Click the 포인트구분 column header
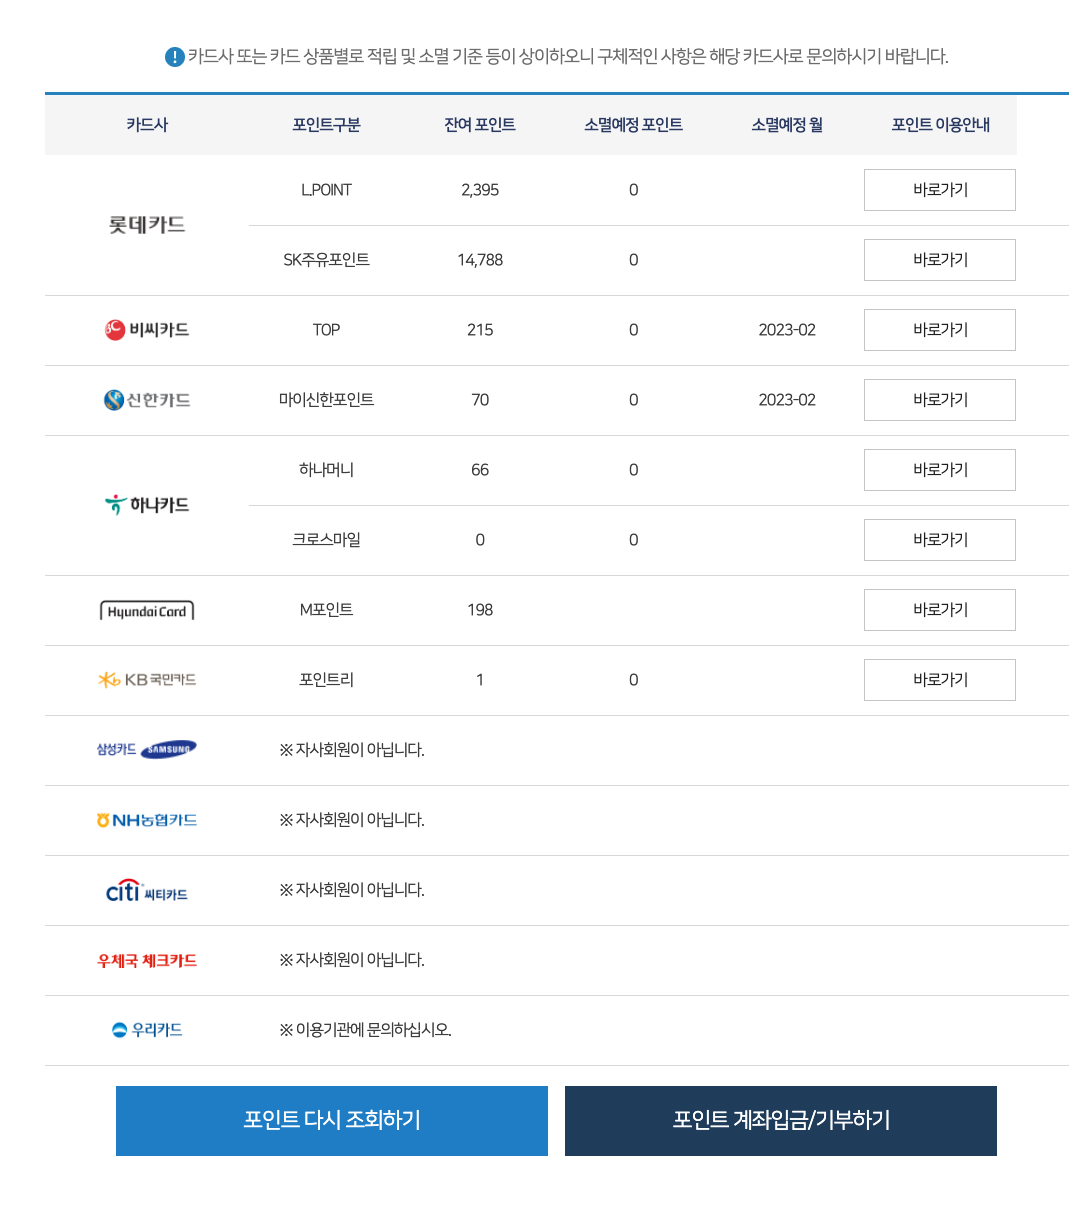1088x1212 pixels. [326, 125]
